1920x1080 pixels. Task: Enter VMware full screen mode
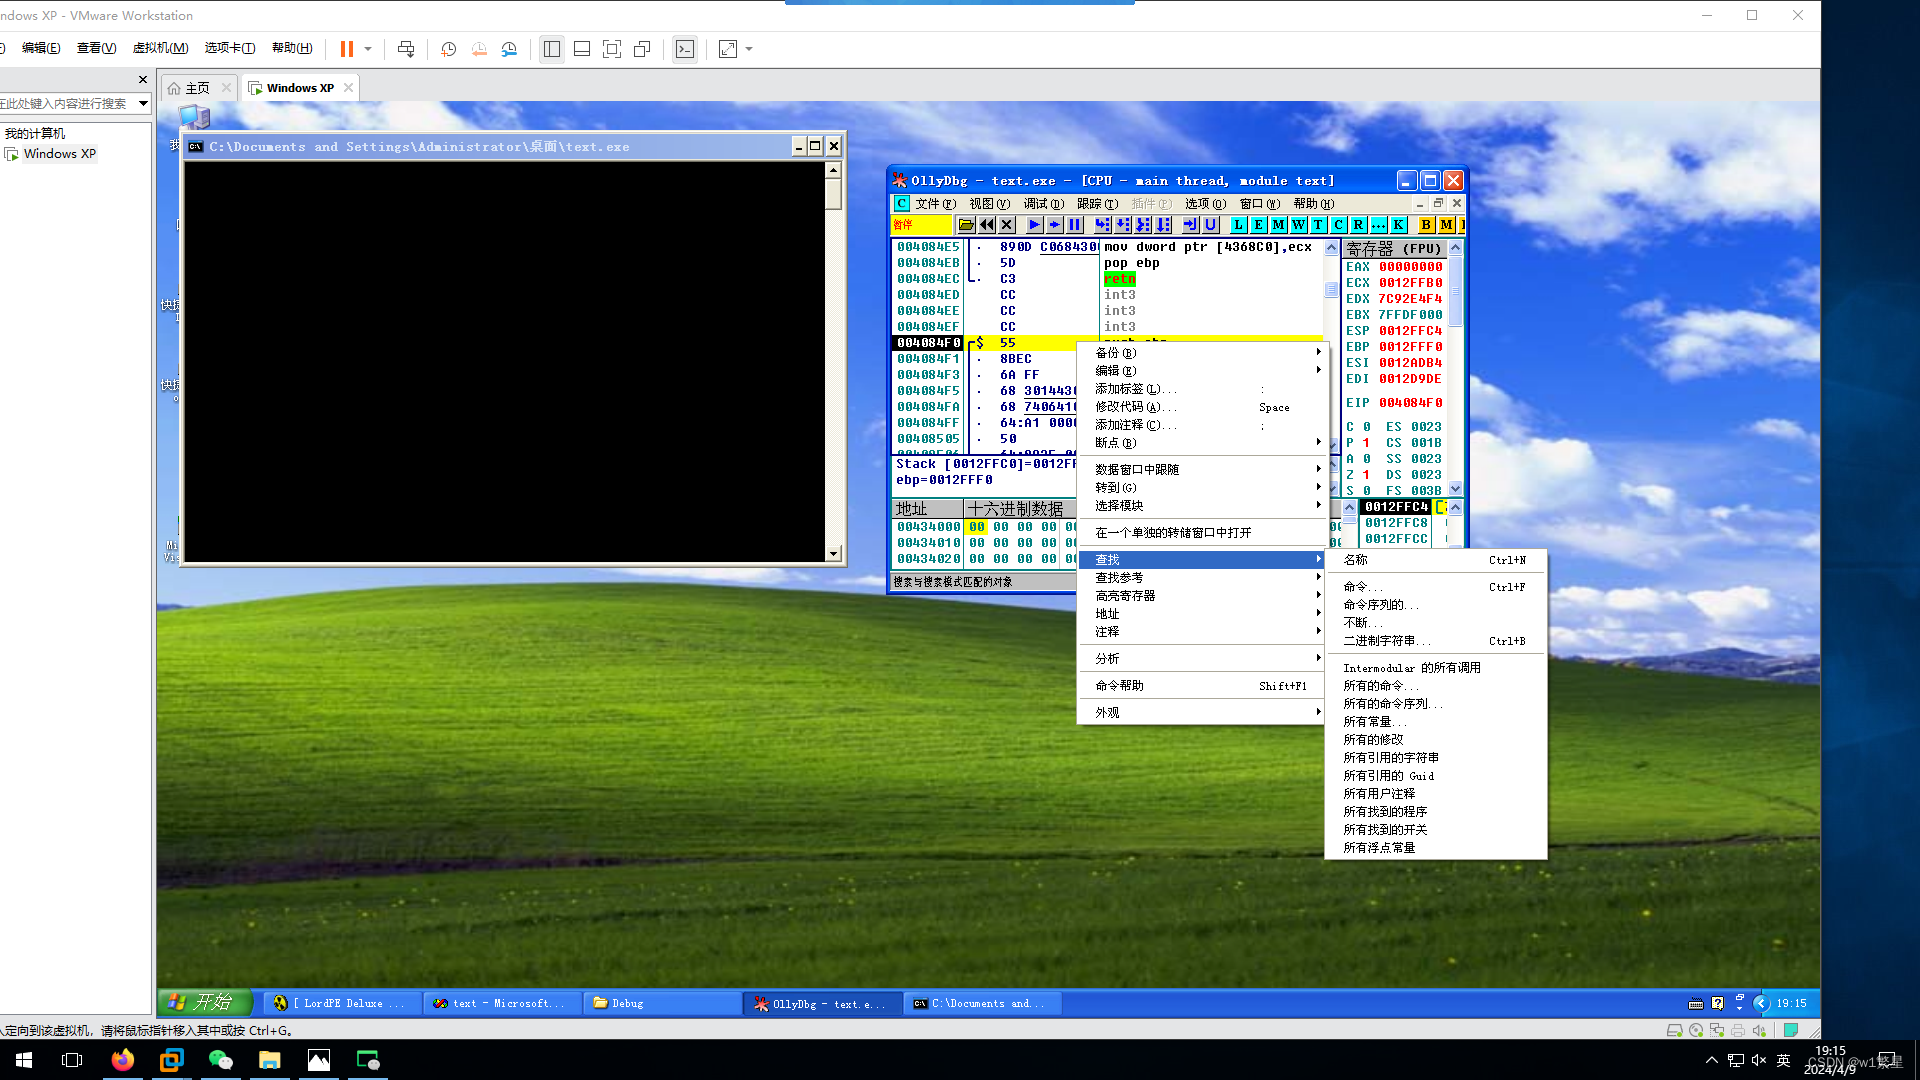[612, 49]
